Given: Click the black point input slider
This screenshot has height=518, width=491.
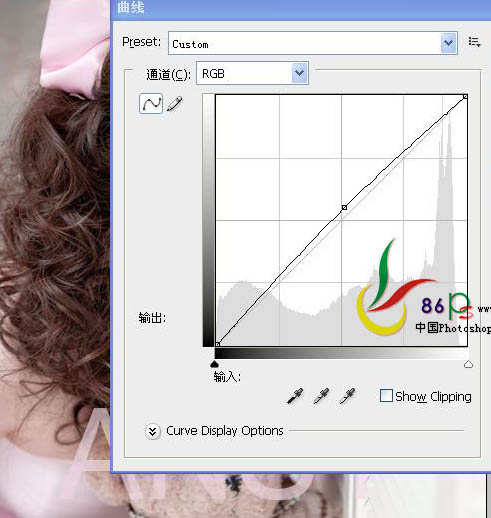Looking at the screenshot, I should point(215,364).
